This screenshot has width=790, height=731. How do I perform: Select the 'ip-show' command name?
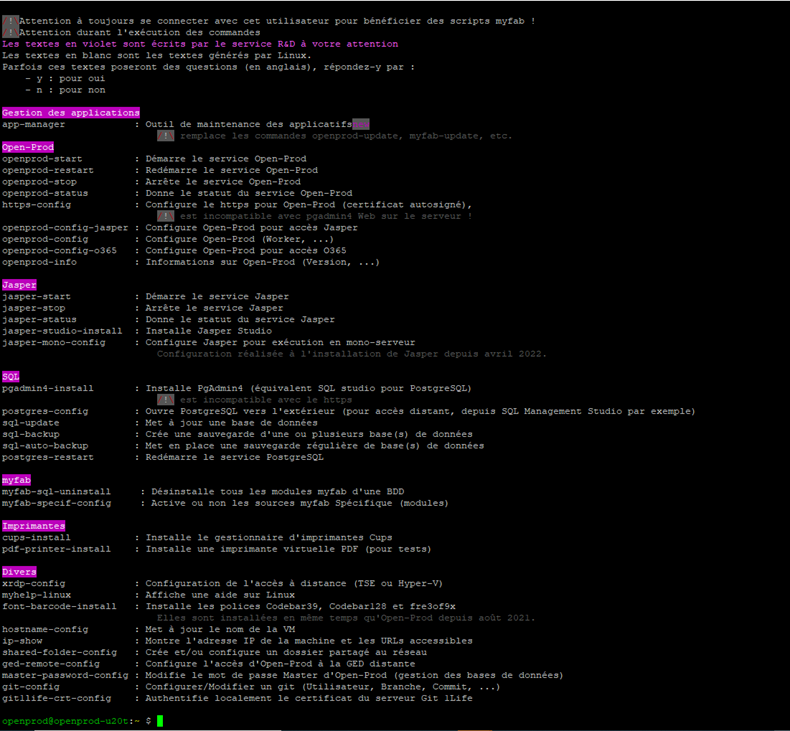[x=22, y=641]
